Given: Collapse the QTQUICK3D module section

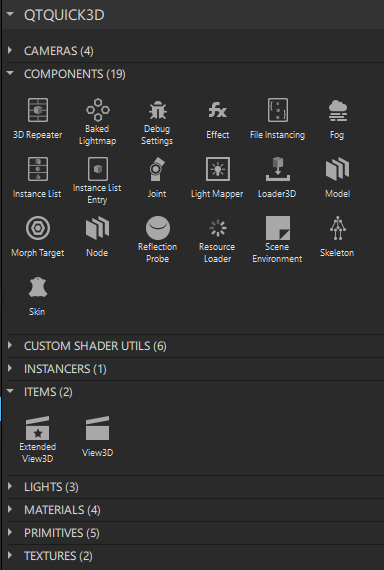Looking at the screenshot, I should [x=10, y=15].
